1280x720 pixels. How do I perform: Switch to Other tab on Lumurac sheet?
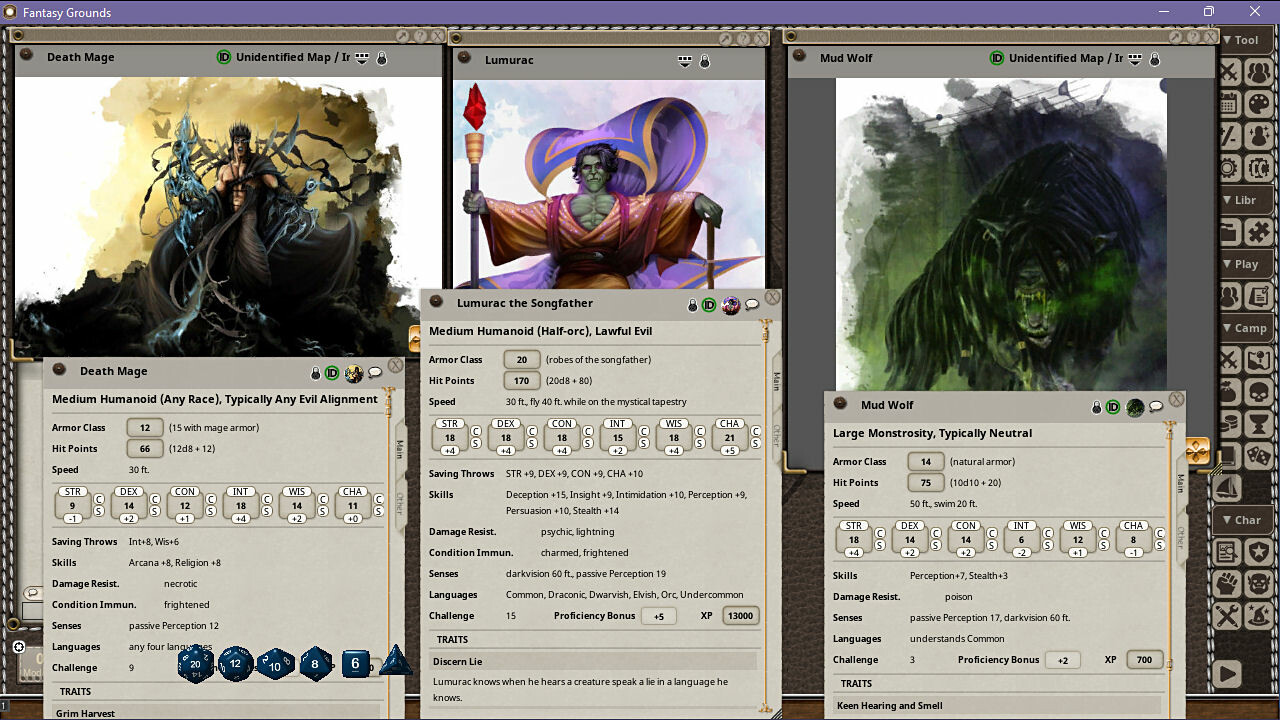(x=775, y=435)
